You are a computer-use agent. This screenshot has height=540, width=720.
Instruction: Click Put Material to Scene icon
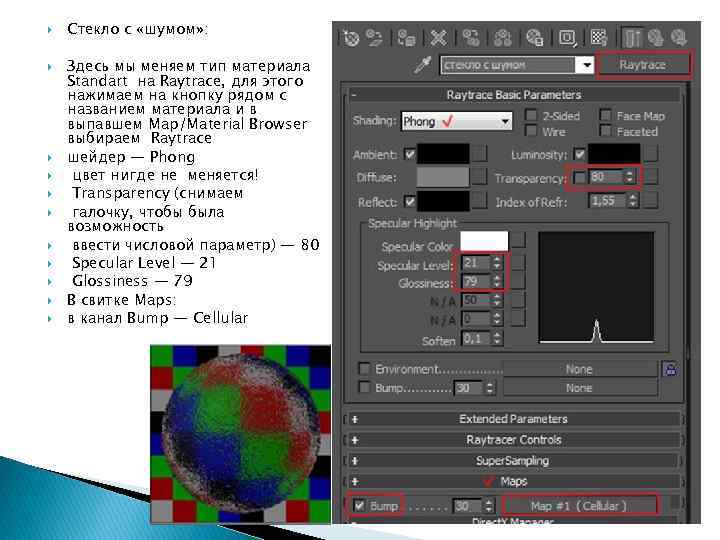pos(375,38)
